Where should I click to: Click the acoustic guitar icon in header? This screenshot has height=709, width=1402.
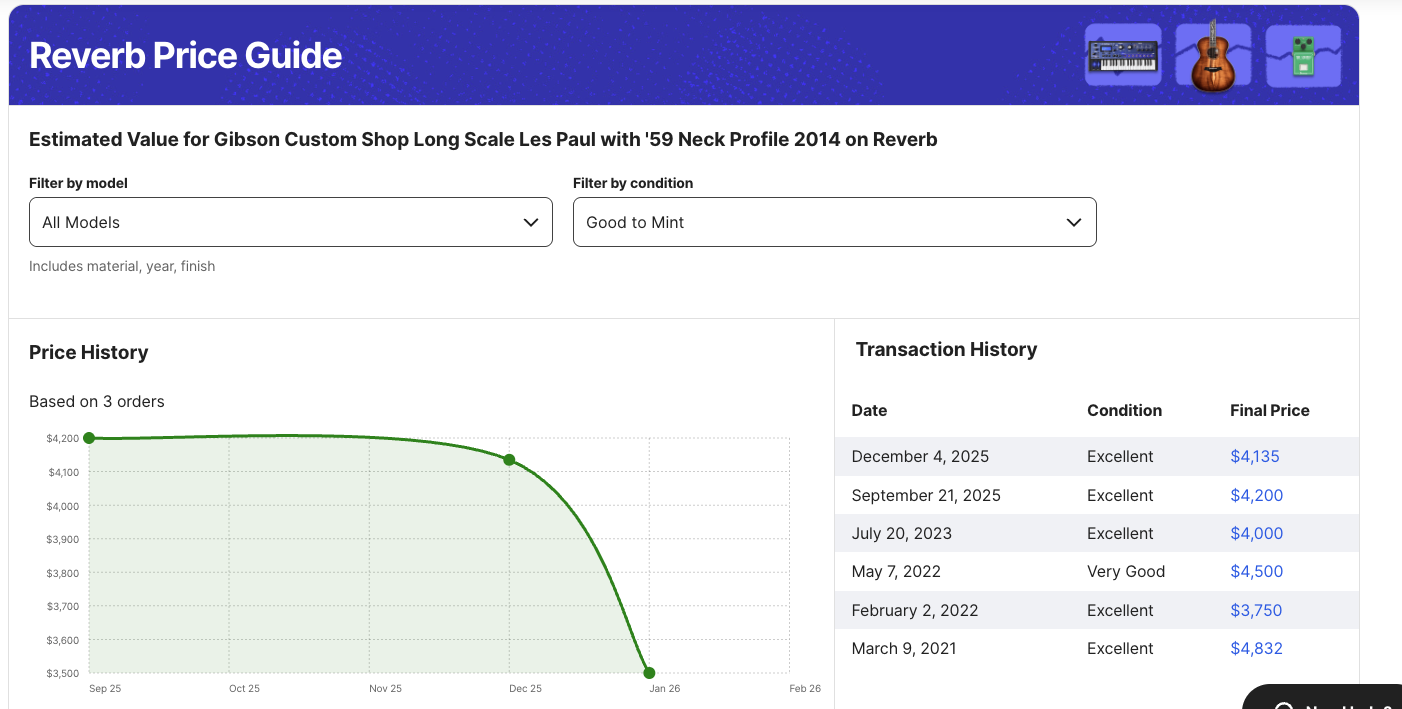(1212, 55)
